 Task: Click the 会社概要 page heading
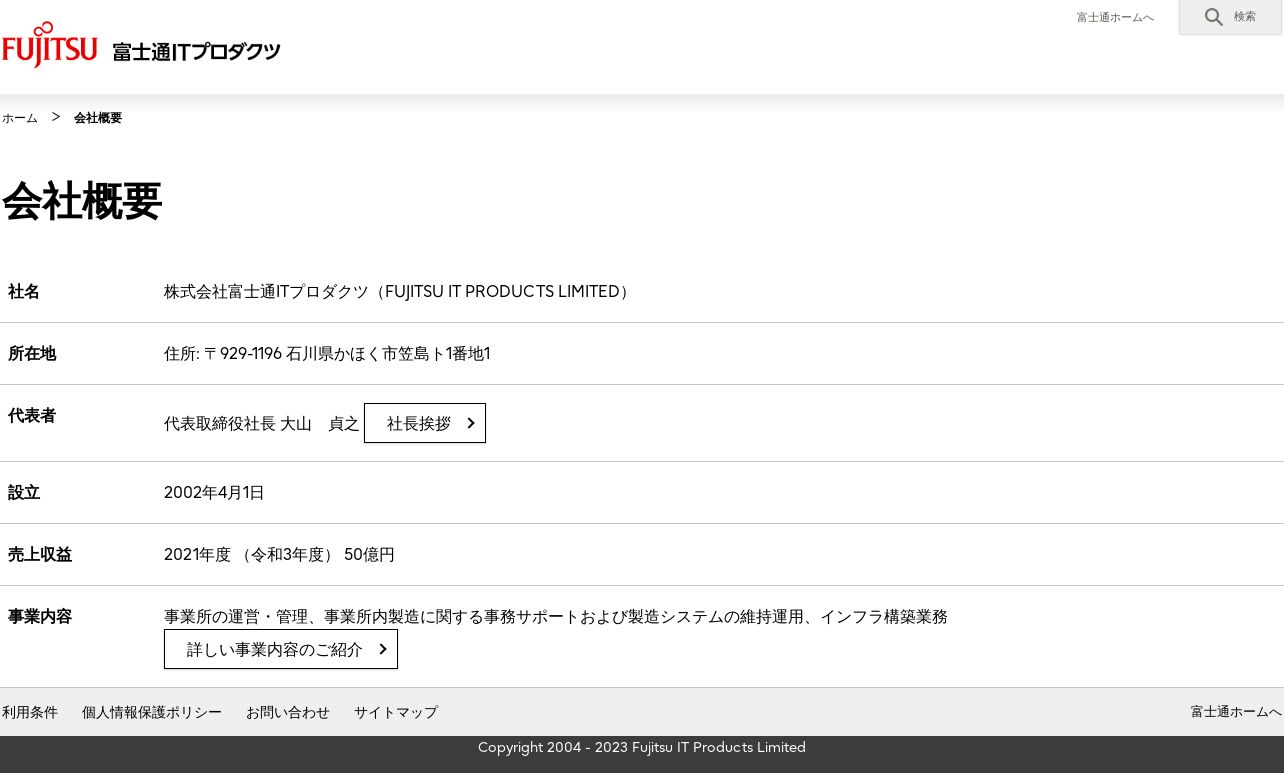click(x=82, y=201)
